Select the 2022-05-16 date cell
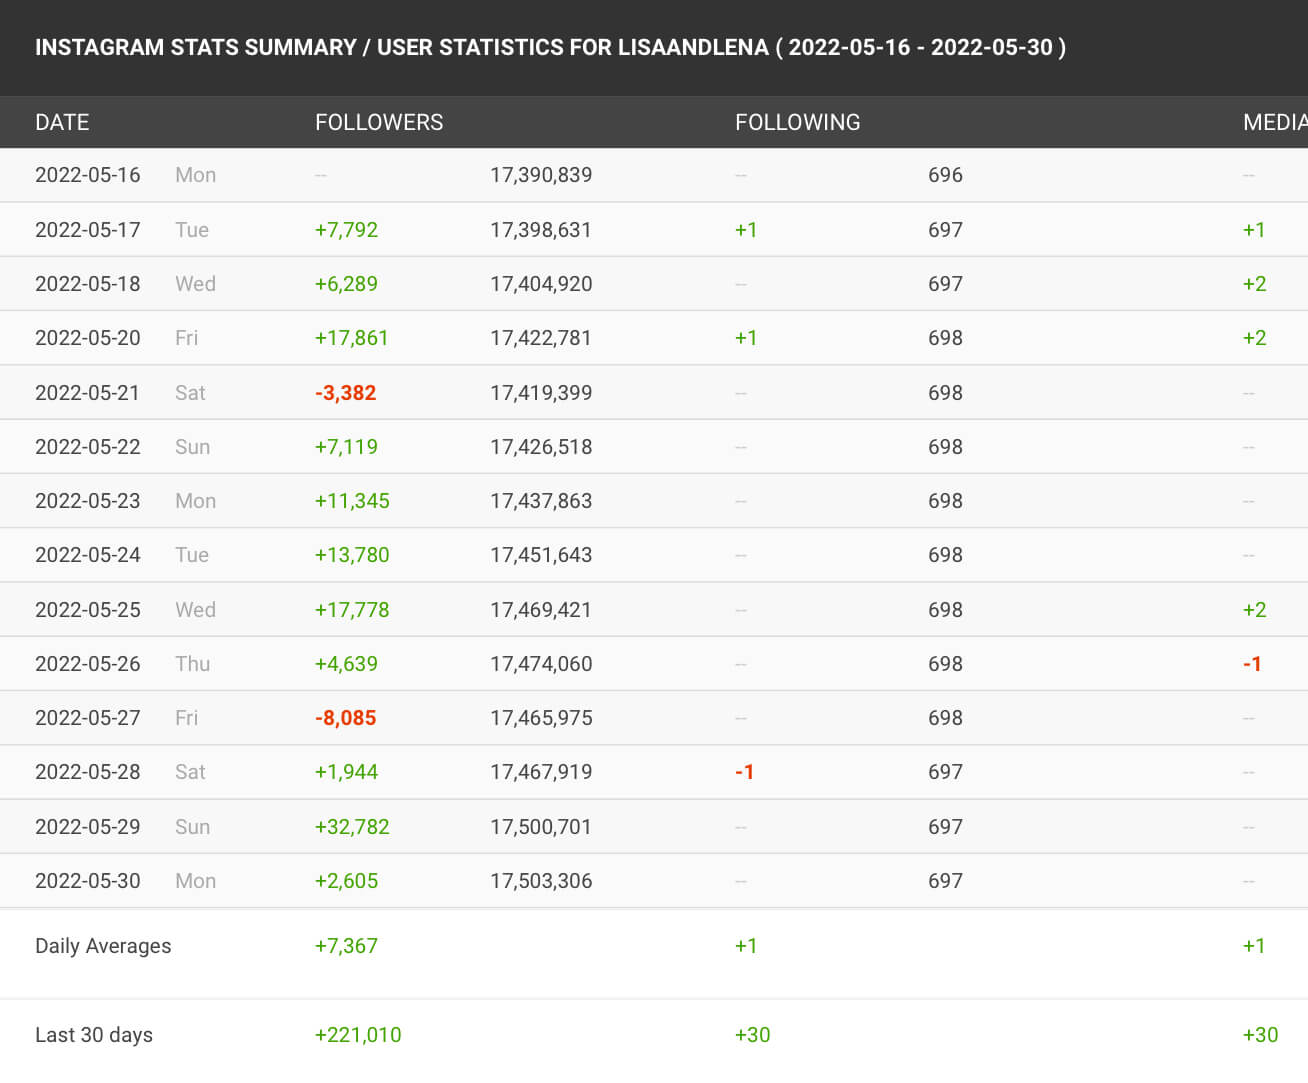The width and height of the screenshot is (1308, 1083). tap(88, 175)
